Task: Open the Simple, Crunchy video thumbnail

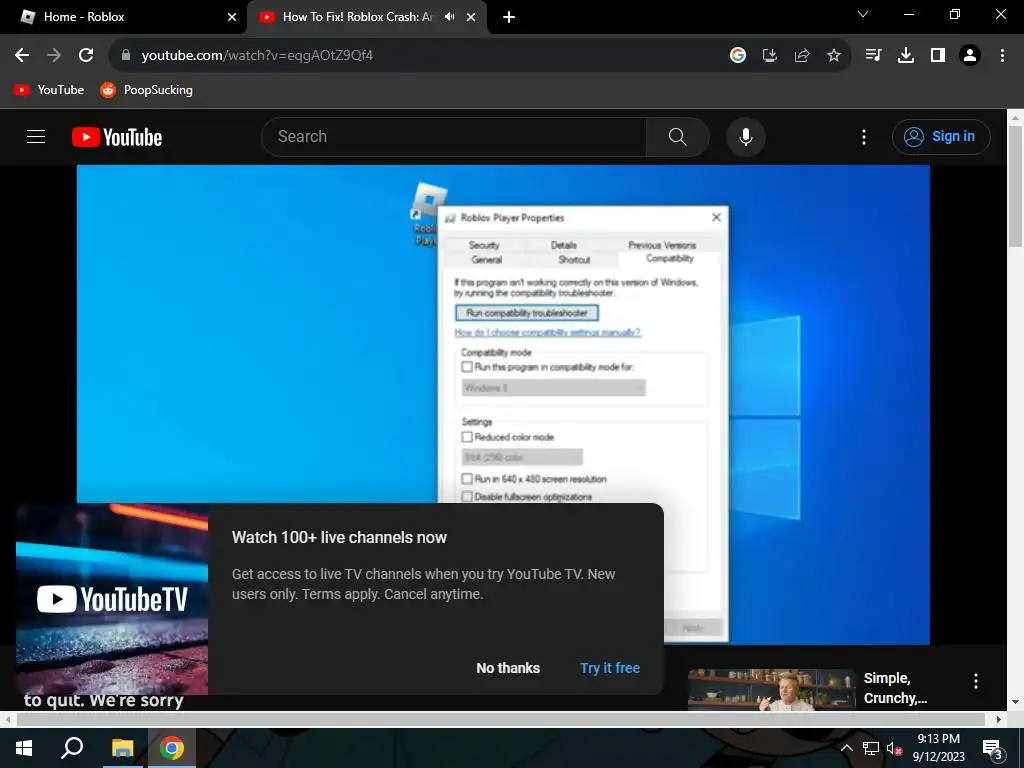Action: coord(771,690)
